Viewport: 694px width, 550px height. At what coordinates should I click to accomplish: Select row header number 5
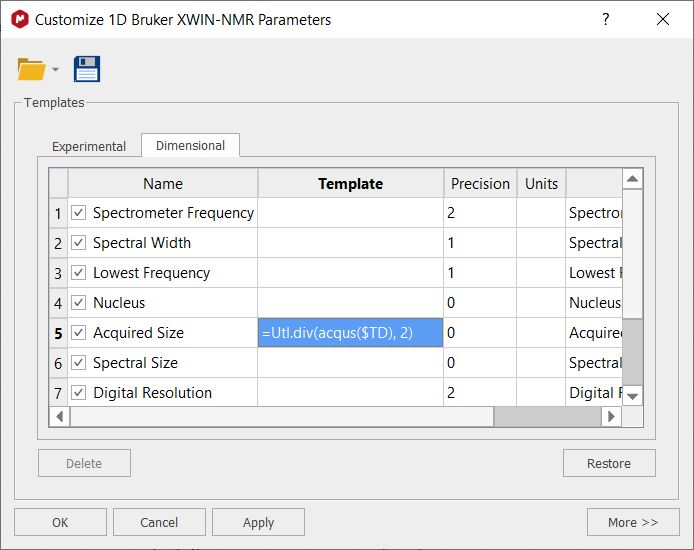click(x=58, y=333)
